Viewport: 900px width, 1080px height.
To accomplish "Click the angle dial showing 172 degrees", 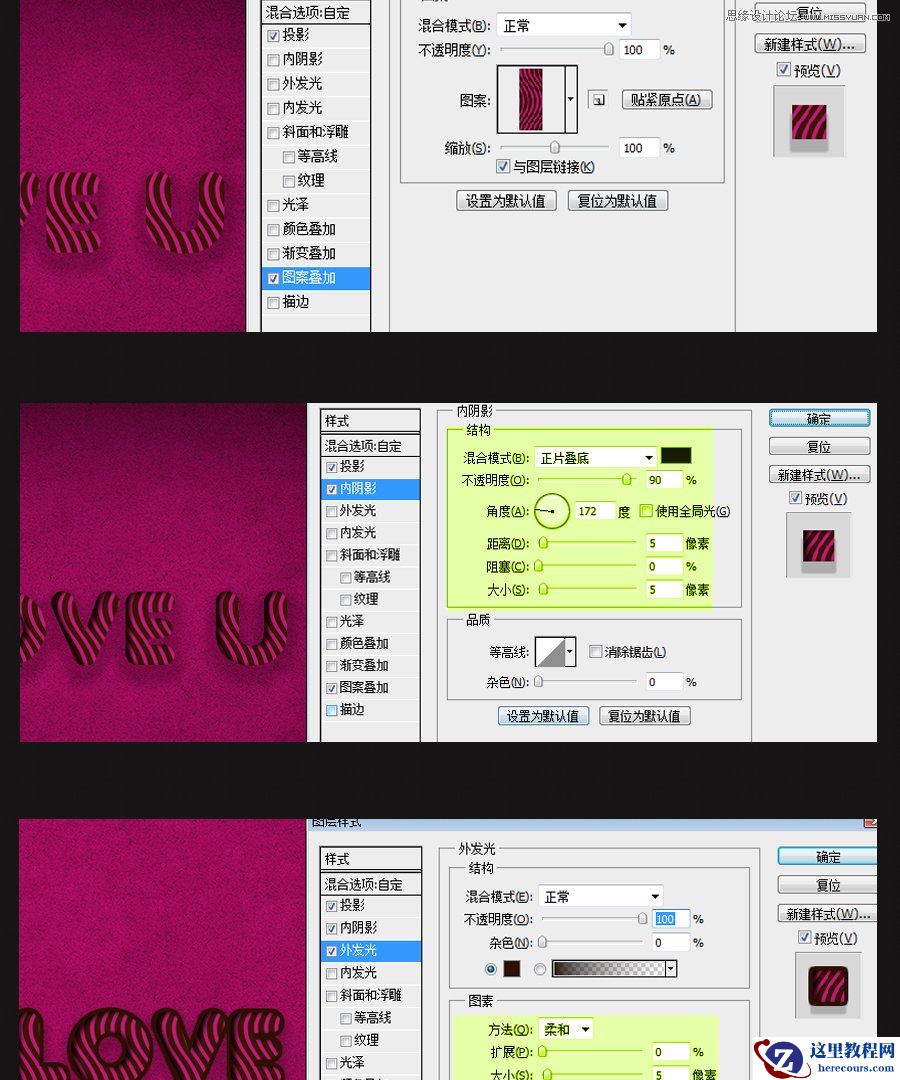I will 550,511.
